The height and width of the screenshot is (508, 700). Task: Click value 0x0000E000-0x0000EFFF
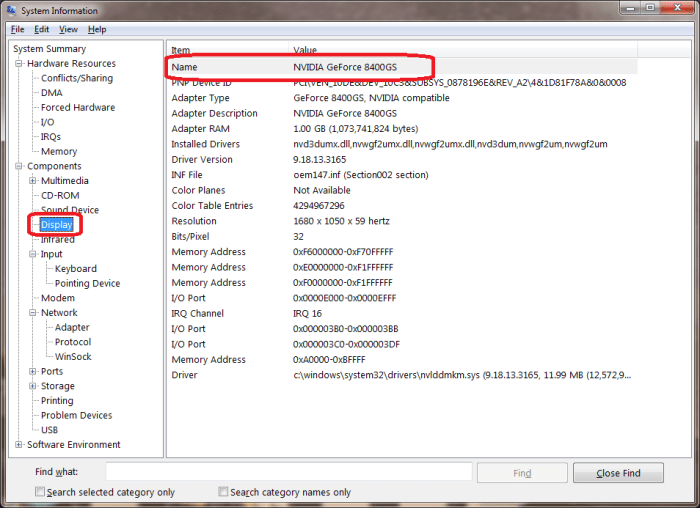344,298
